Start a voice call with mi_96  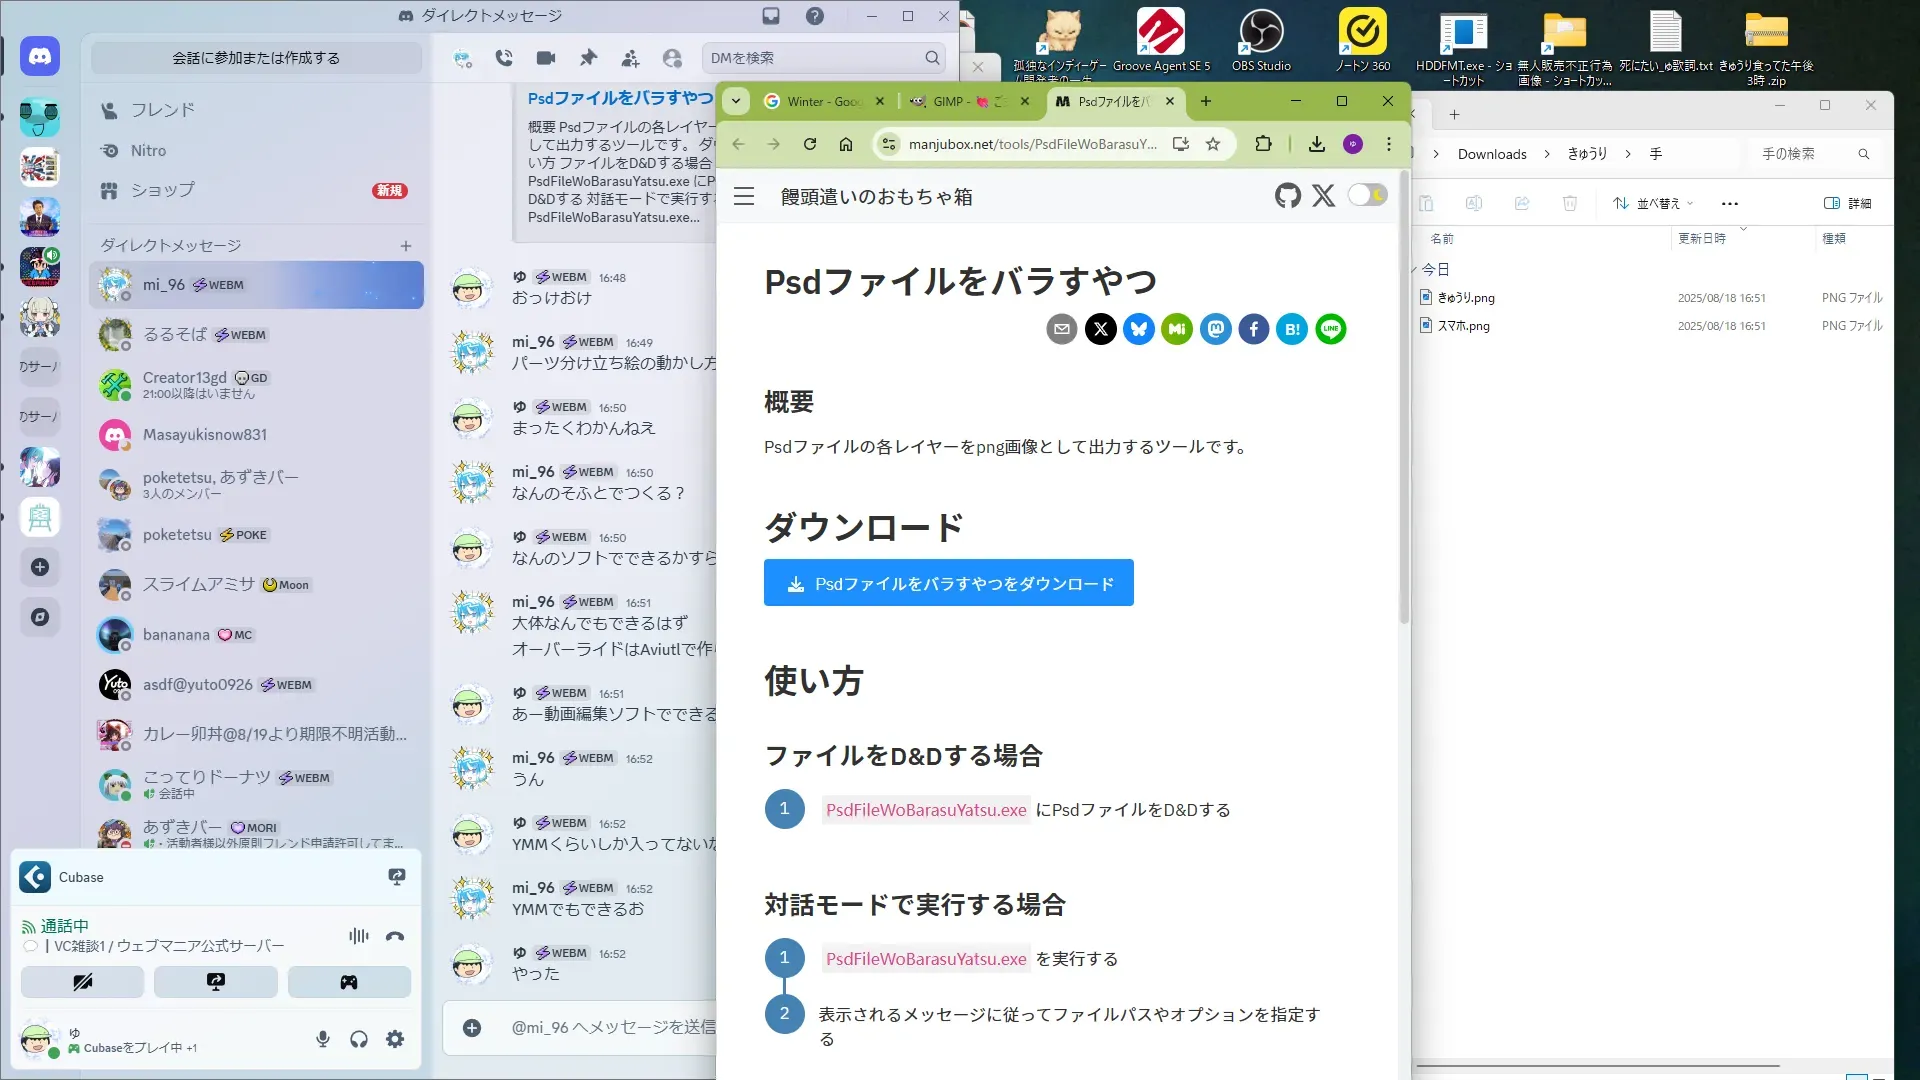(x=504, y=58)
